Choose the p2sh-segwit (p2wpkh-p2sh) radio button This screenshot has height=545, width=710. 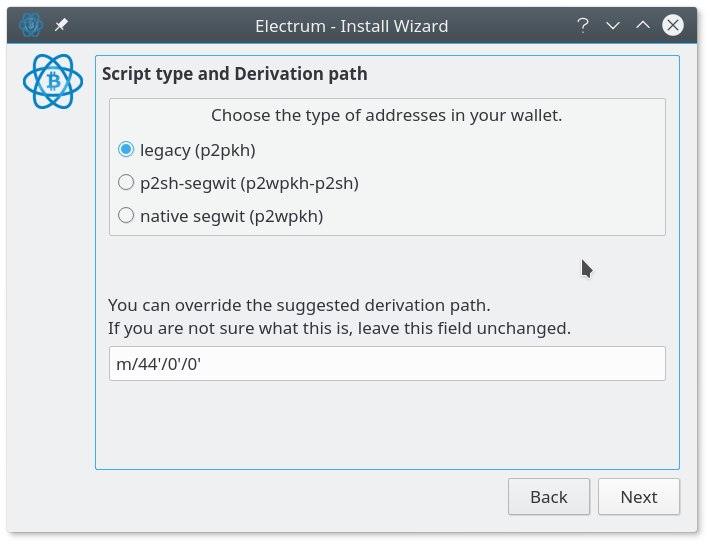pos(126,183)
